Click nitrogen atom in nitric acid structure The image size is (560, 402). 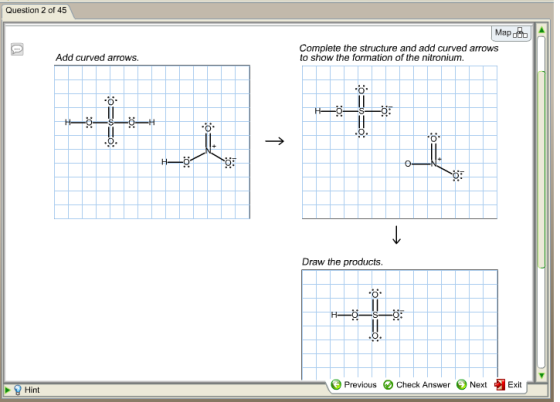pyautogui.click(x=208, y=151)
